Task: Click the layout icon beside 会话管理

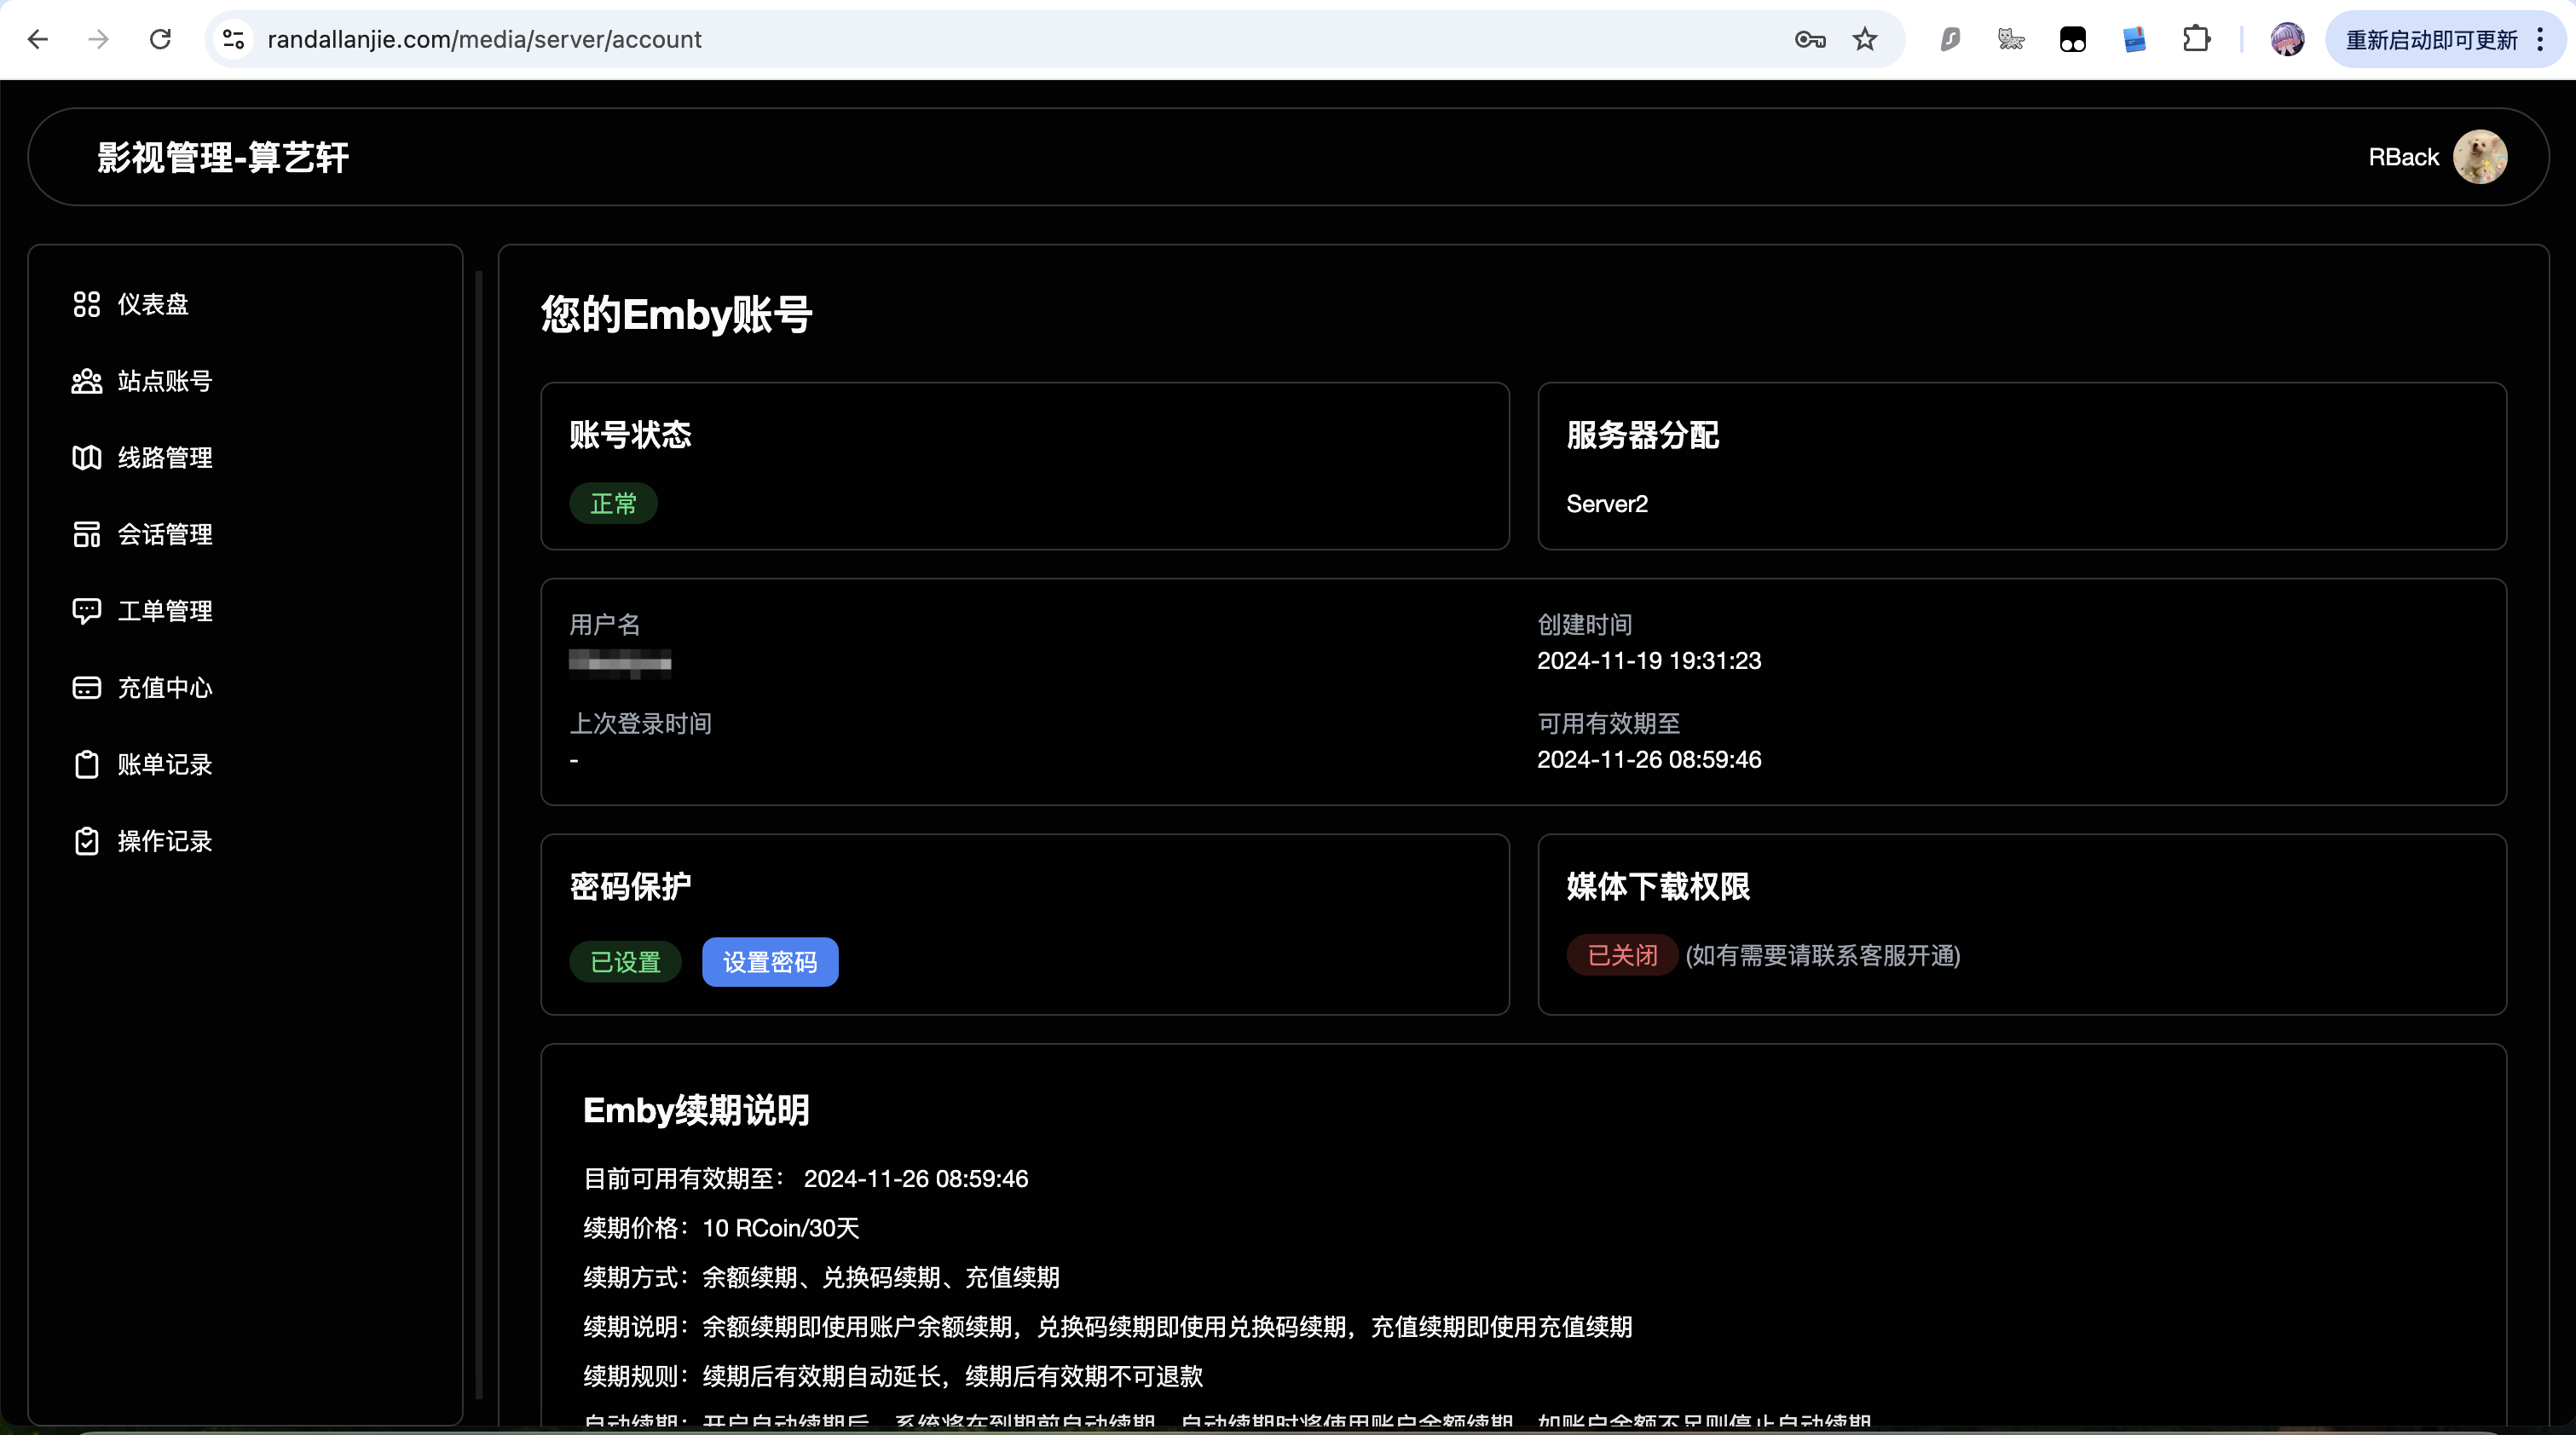Action: (x=87, y=535)
